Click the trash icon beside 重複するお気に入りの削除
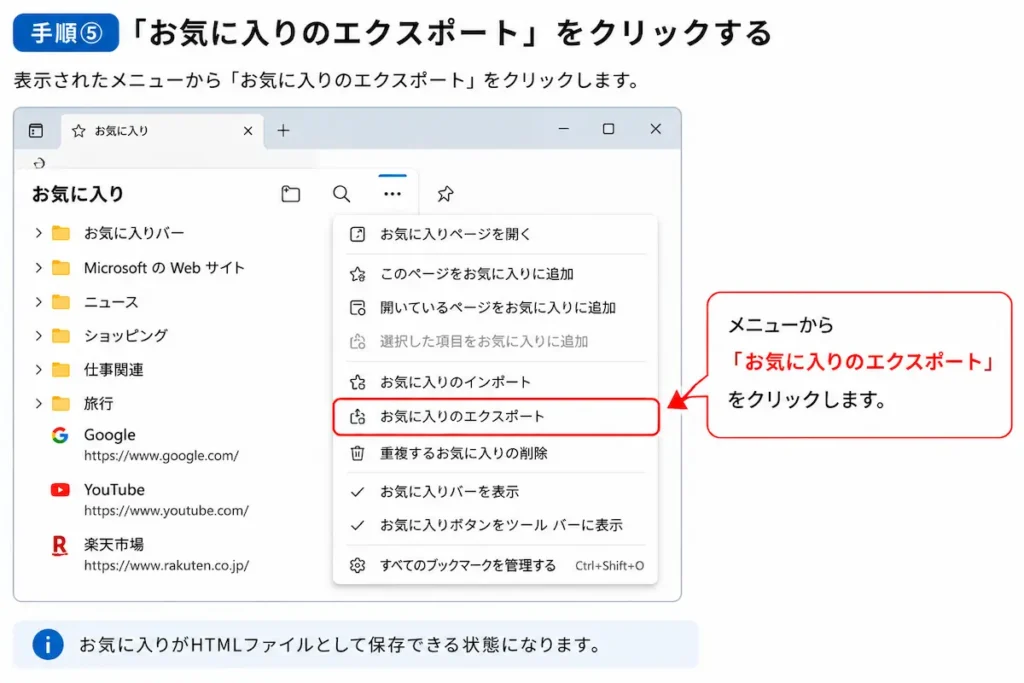This screenshot has width=1024, height=683. 357,453
